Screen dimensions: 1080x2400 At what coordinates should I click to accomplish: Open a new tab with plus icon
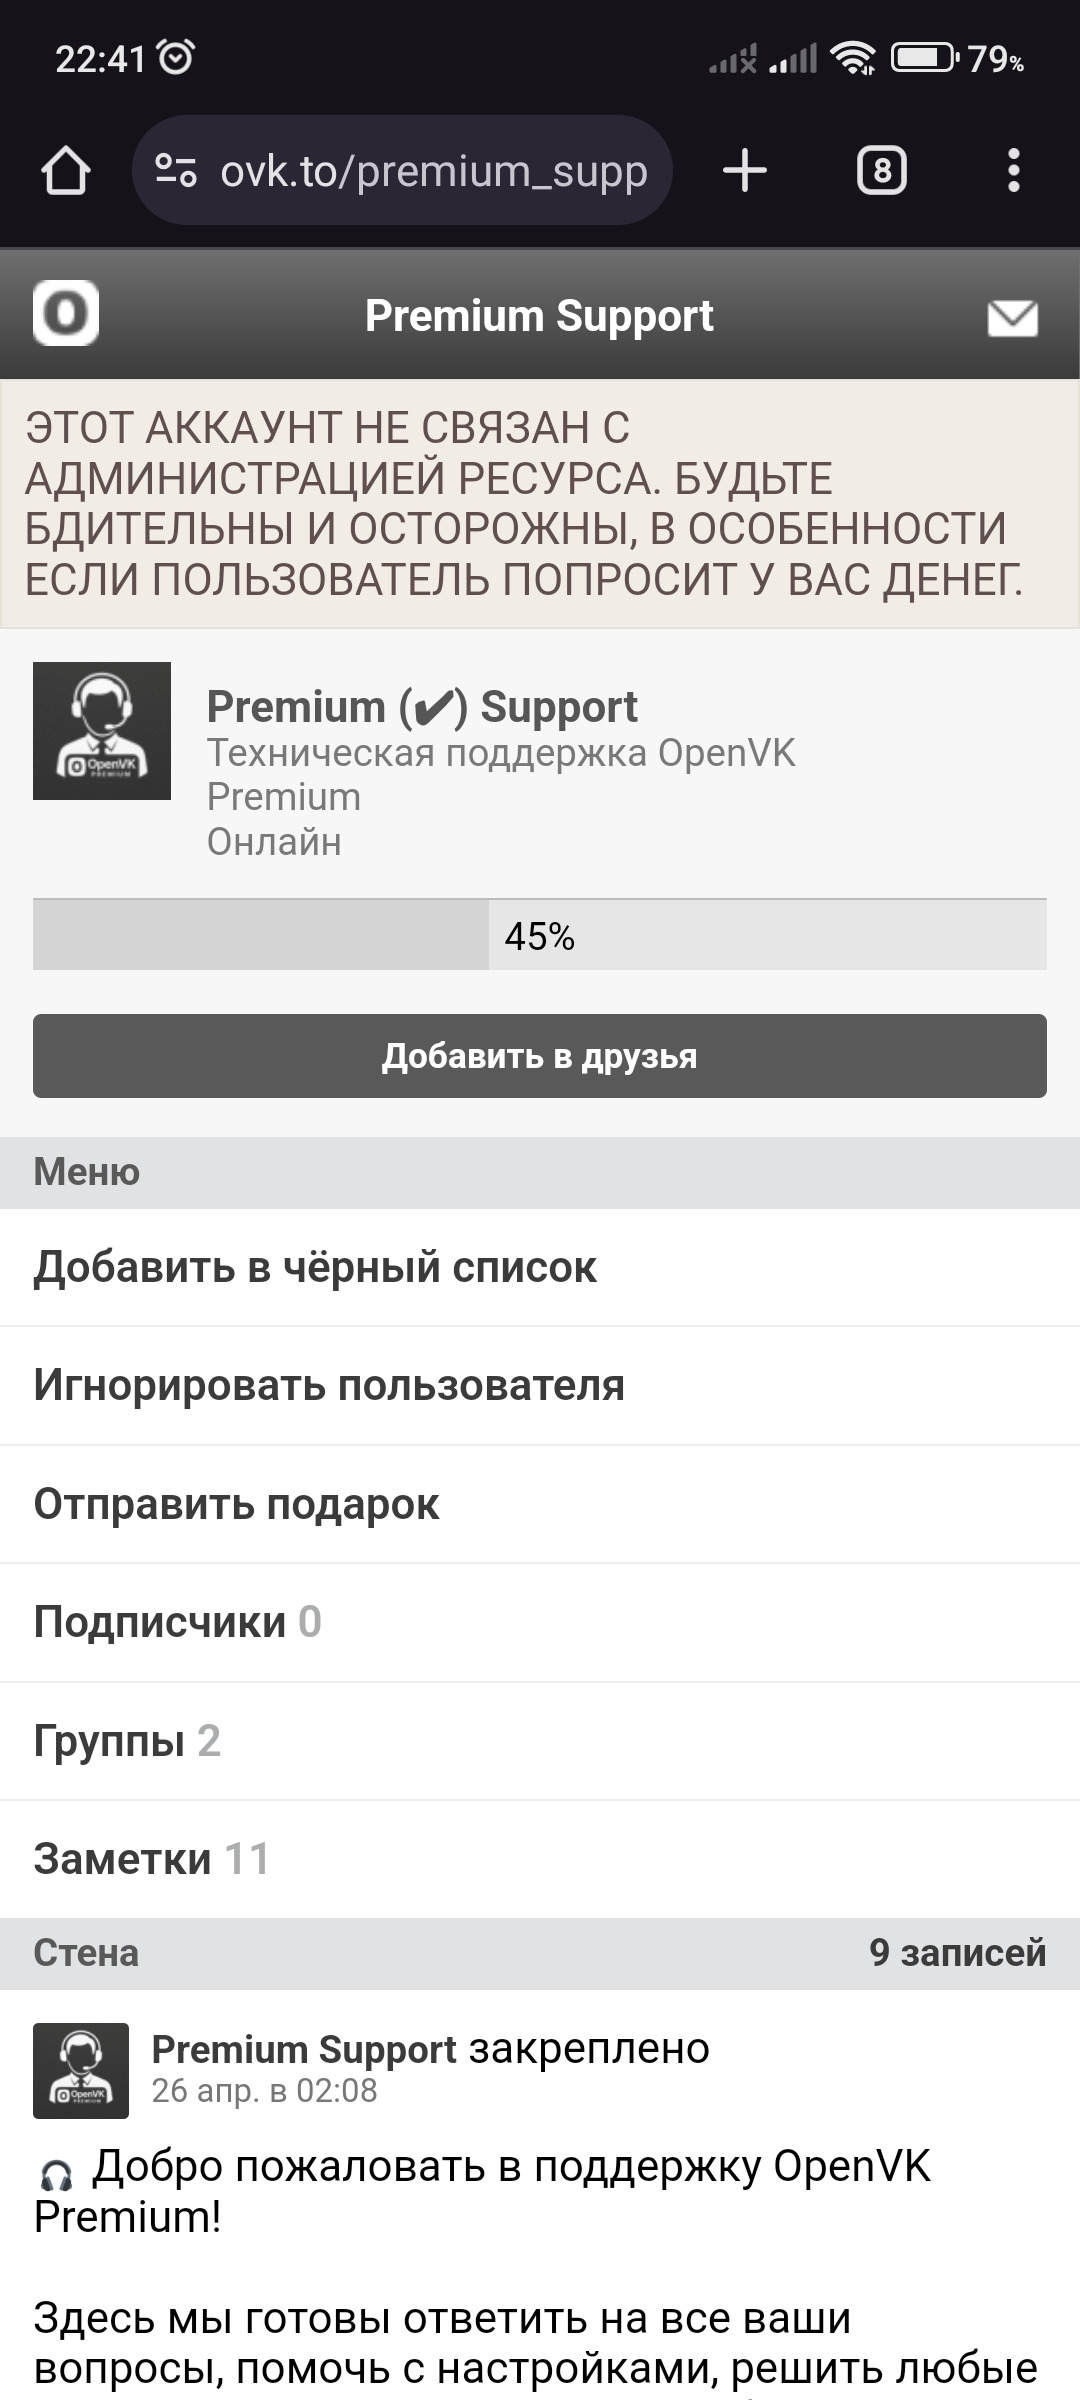pos(745,170)
